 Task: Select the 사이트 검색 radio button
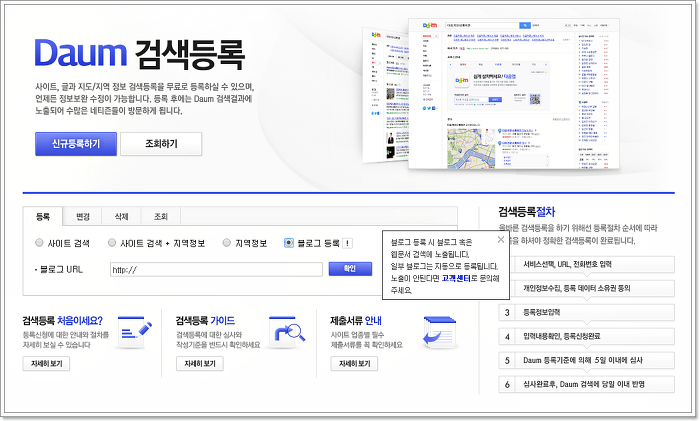39,243
